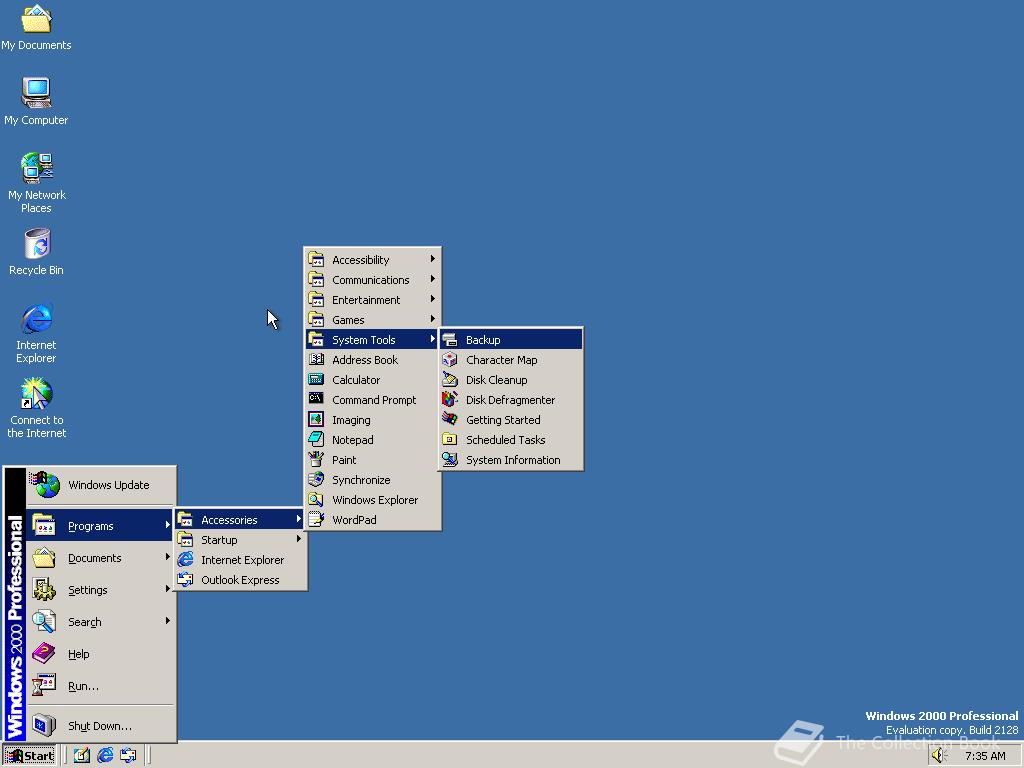1024x768 pixels.
Task: Expand the Settings submenu arrow
Action: click(168, 589)
